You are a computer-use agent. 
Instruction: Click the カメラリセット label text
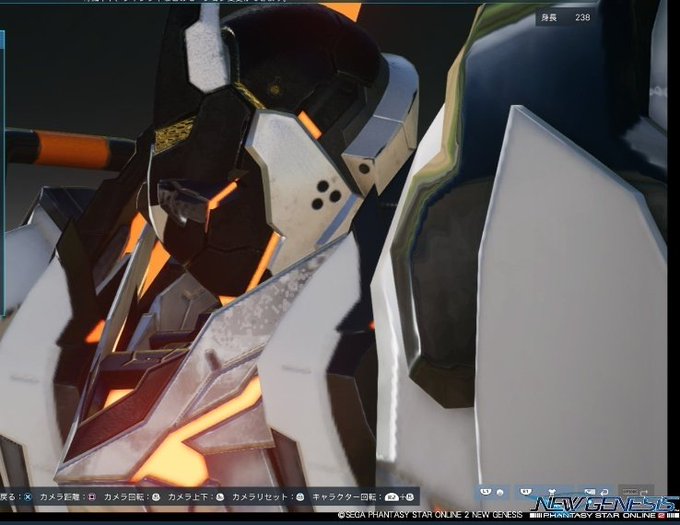click(x=260, y=497)
